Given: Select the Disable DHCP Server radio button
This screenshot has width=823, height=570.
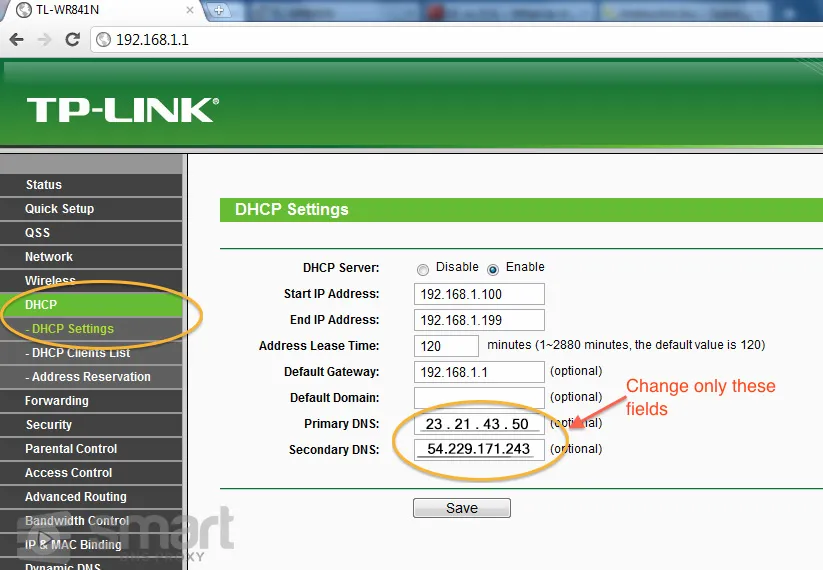Looking at the screenshot, I should [423, 269].
